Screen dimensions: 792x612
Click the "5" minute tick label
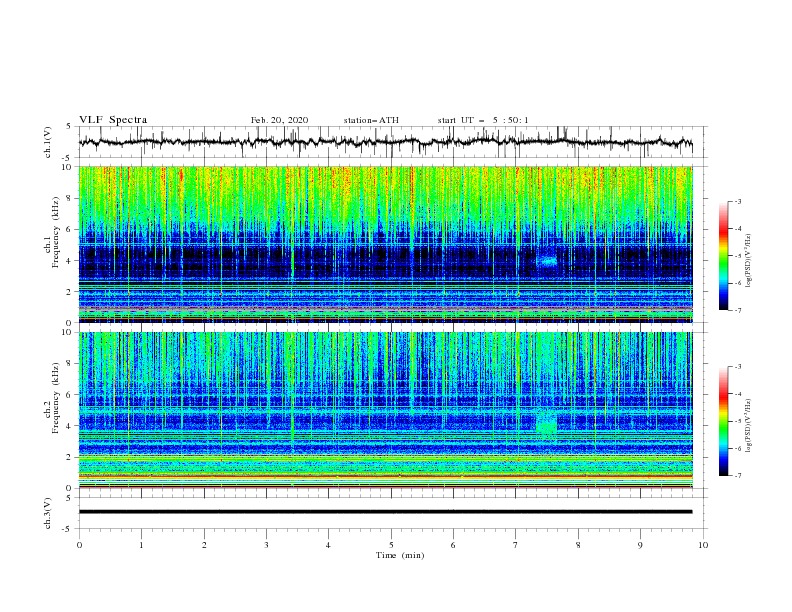(x=391, y=545)
